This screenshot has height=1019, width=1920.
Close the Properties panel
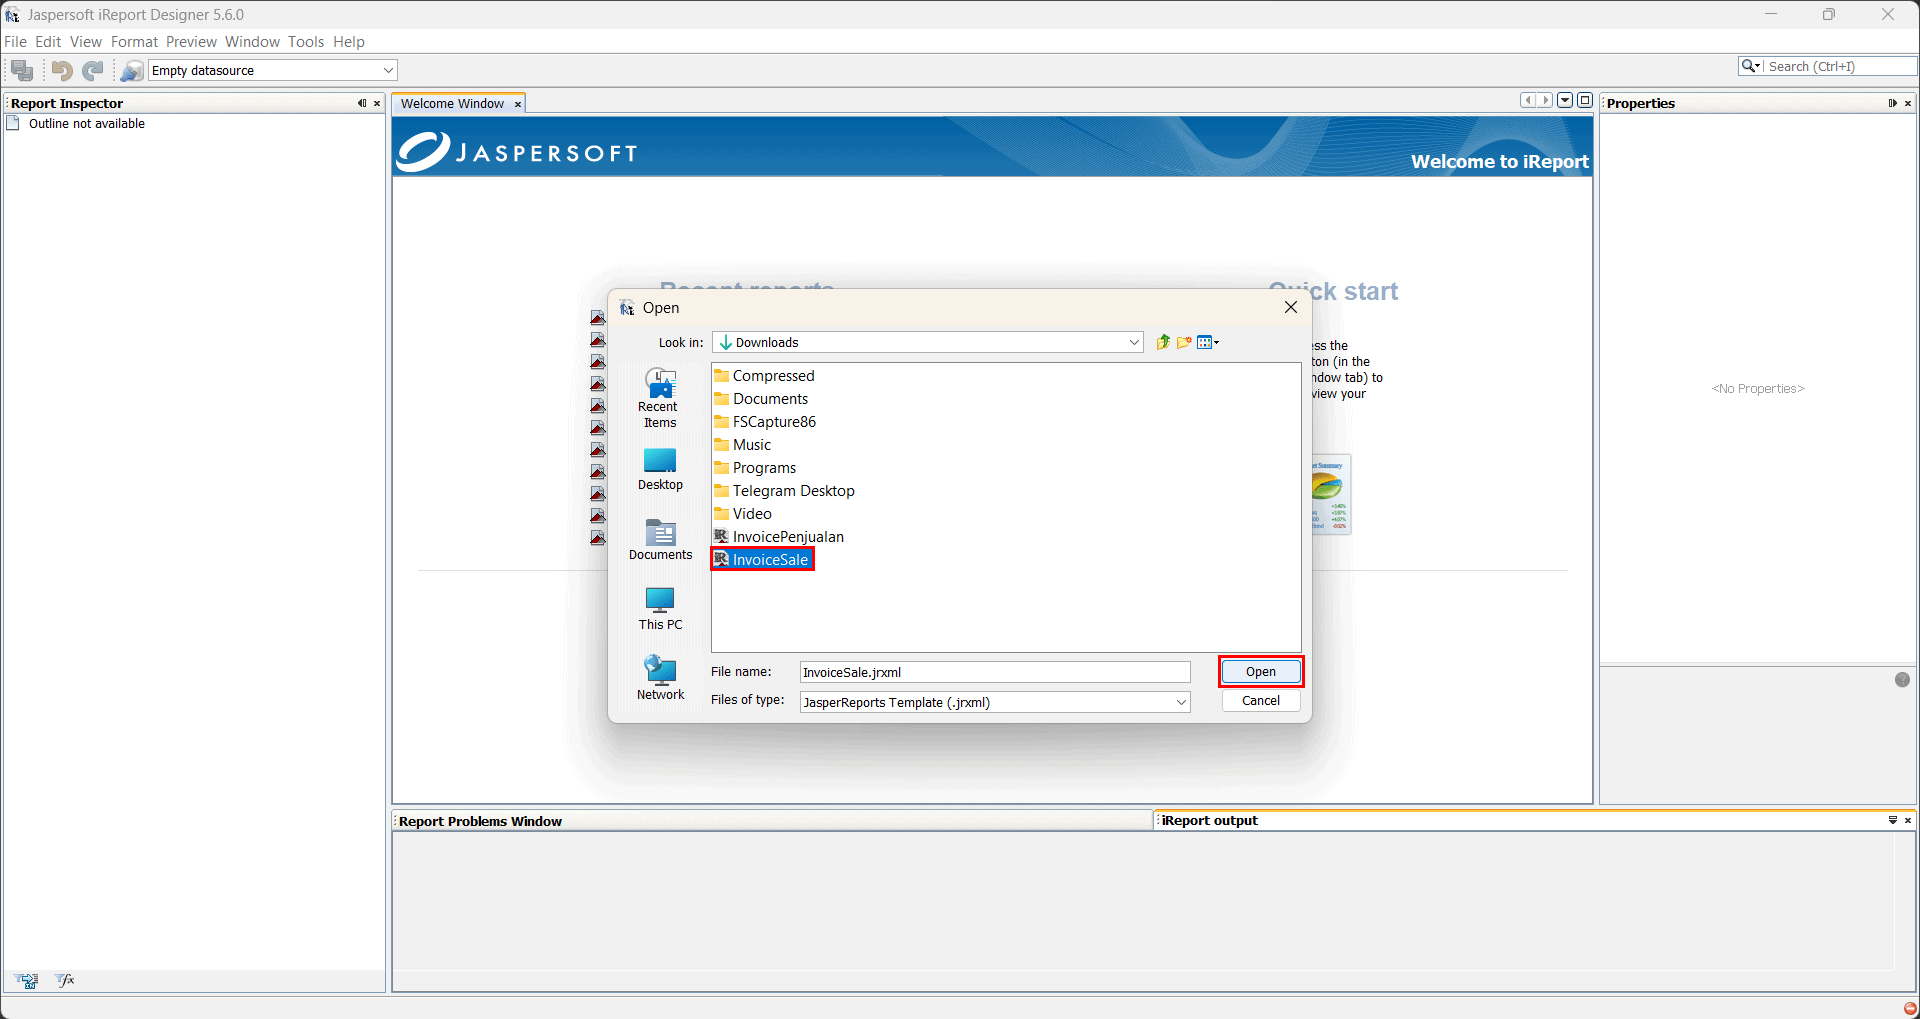click(x=1908, y=103)
